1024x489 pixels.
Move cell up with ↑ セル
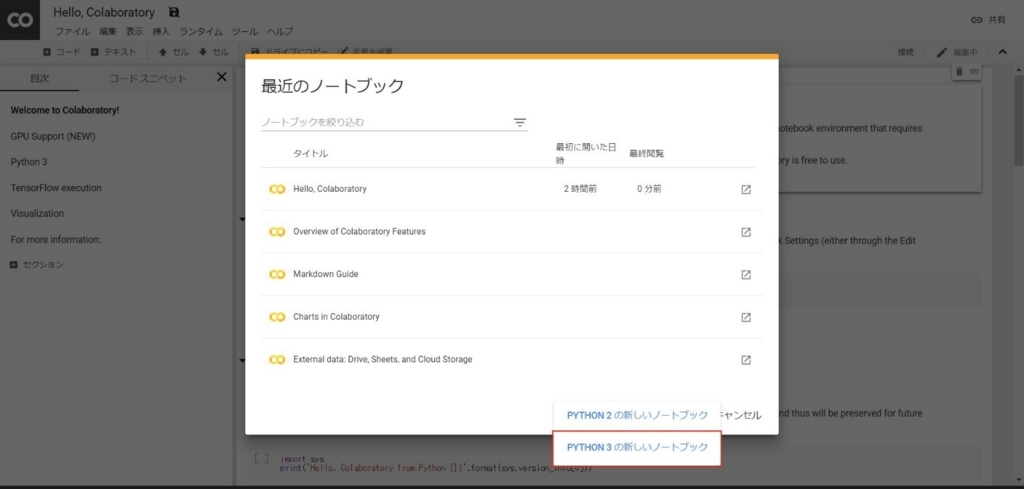pos(174,52)
